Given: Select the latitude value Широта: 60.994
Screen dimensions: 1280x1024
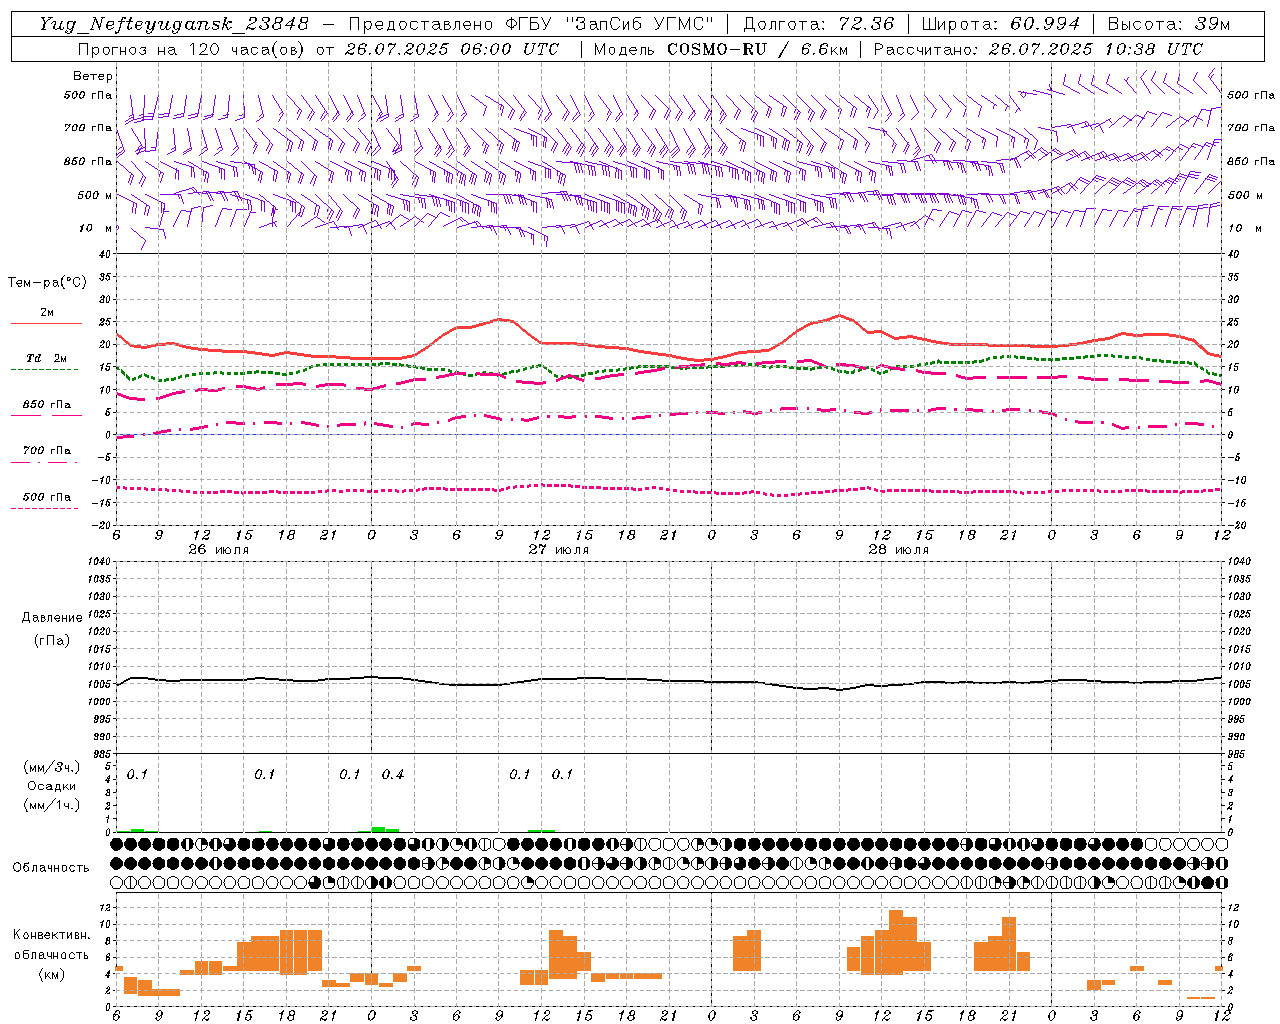Looking at the screenshot, I should 1000,24.
